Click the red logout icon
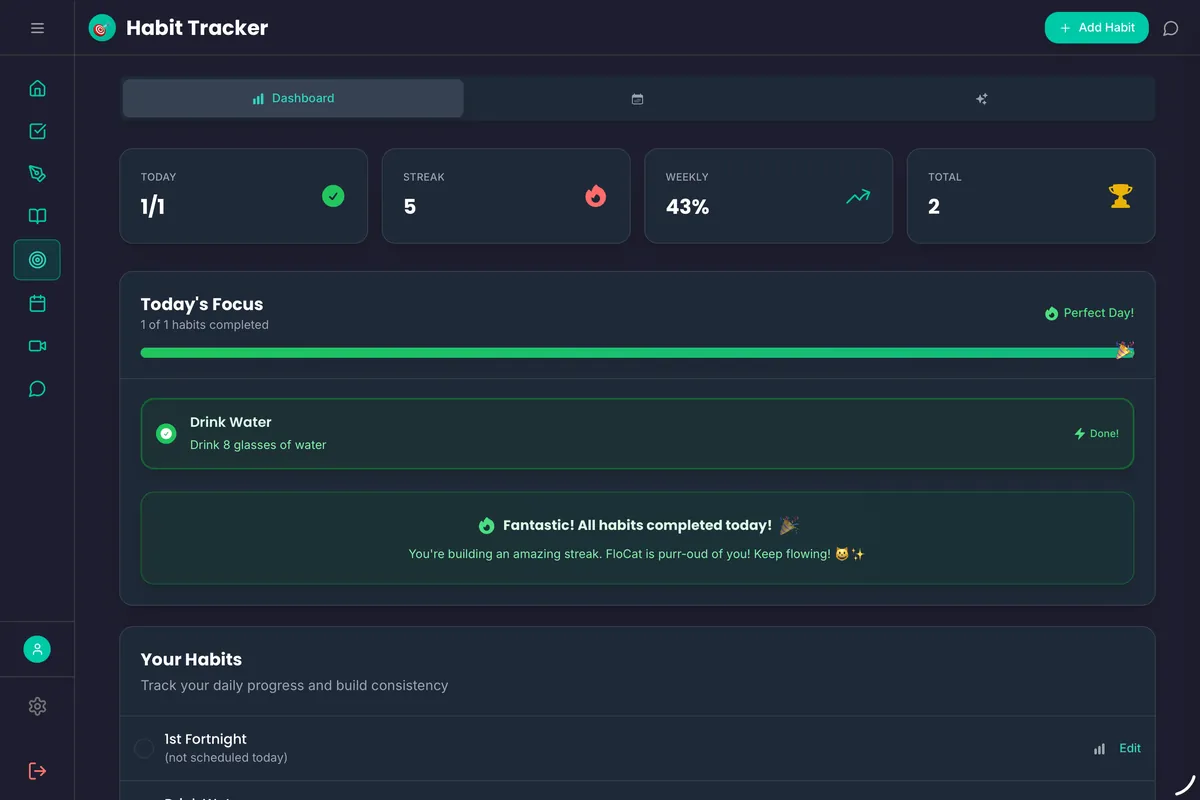The height and width of the screenshot is (800, 1200). click(x=37, y=771)
